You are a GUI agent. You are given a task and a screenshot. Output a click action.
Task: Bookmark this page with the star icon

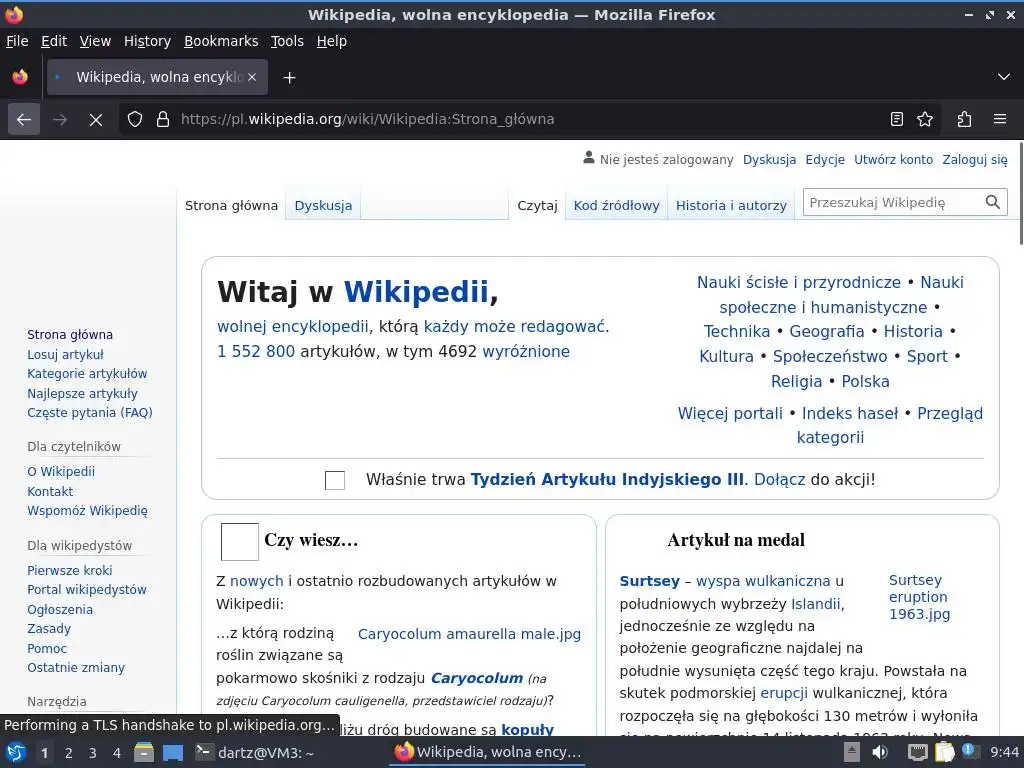pos(925,119)
